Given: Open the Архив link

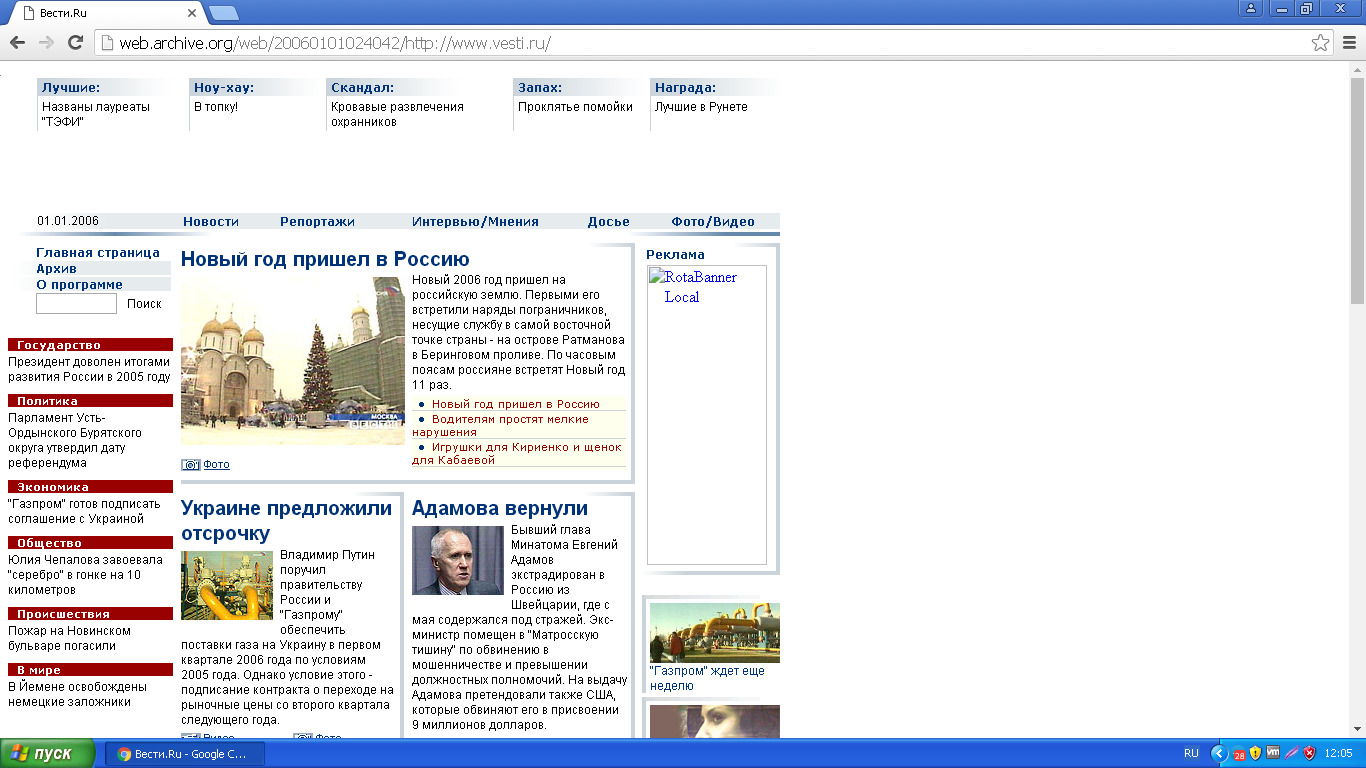Looking at the screenshot, I should pyautogui.click(x=56, y=269).
